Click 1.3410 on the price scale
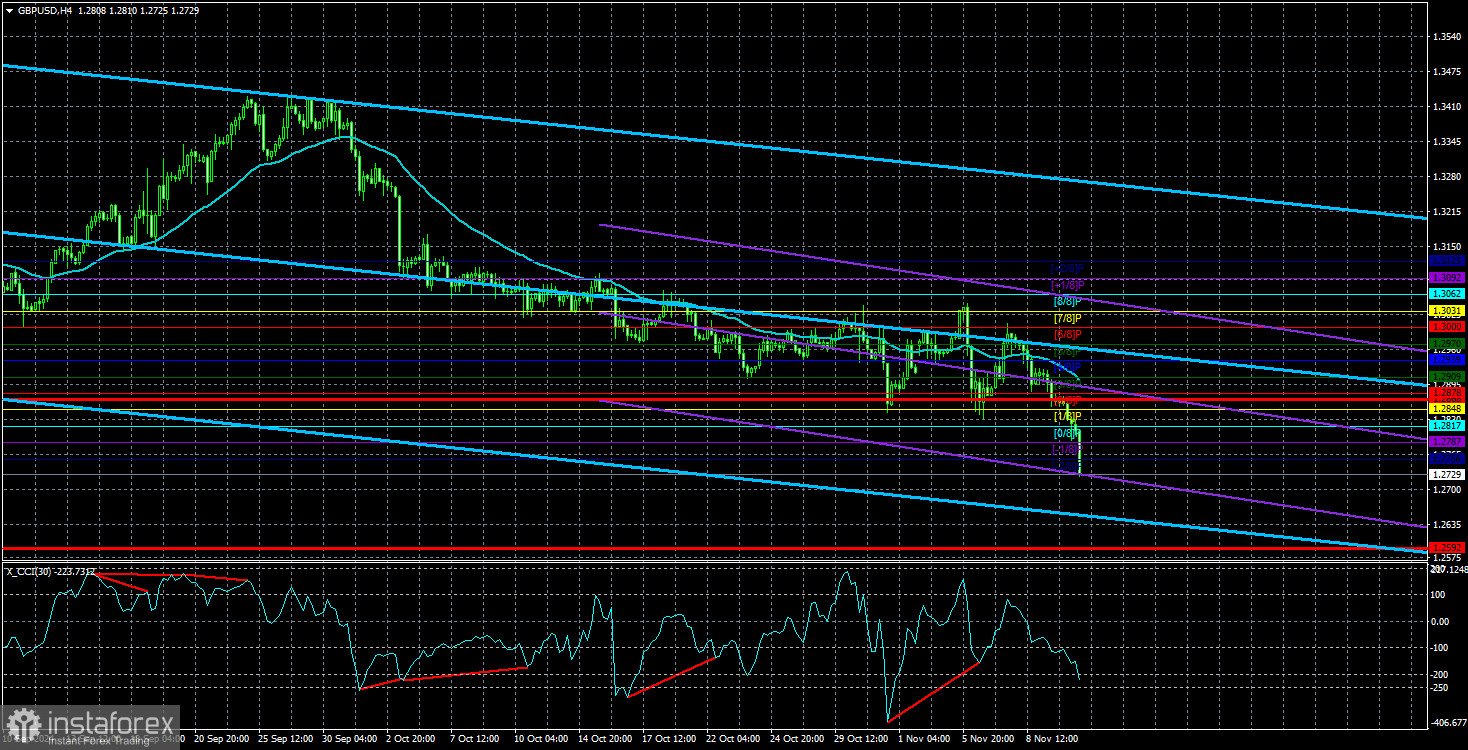The width and height of the screenshot is (1468, 750). (1448, 107)
